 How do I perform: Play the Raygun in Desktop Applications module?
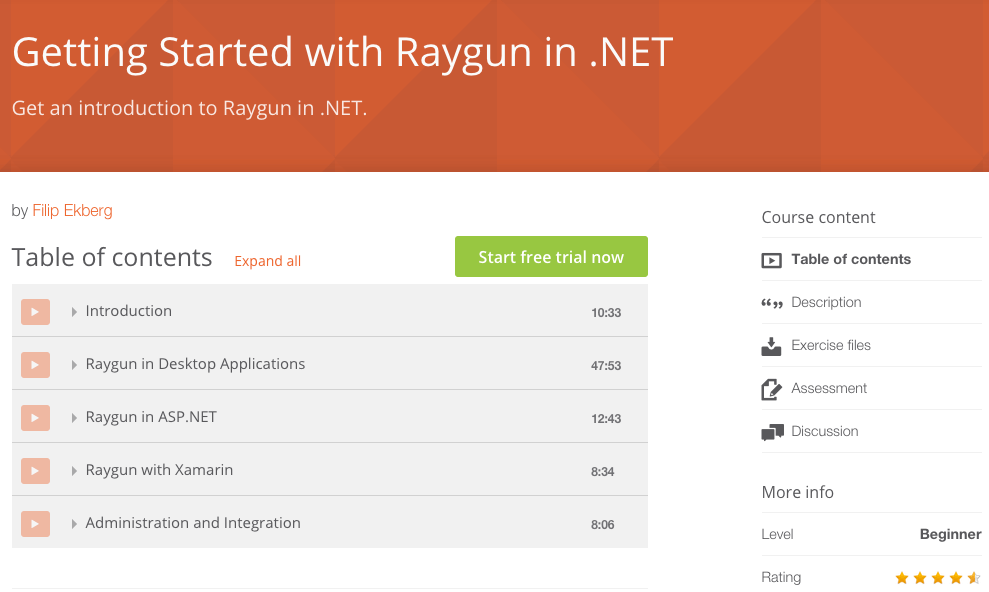(35, 365)
